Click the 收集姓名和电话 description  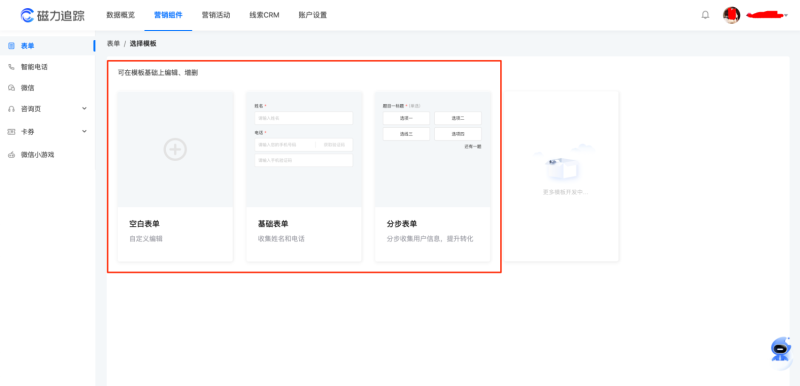(x=282, y=239)
